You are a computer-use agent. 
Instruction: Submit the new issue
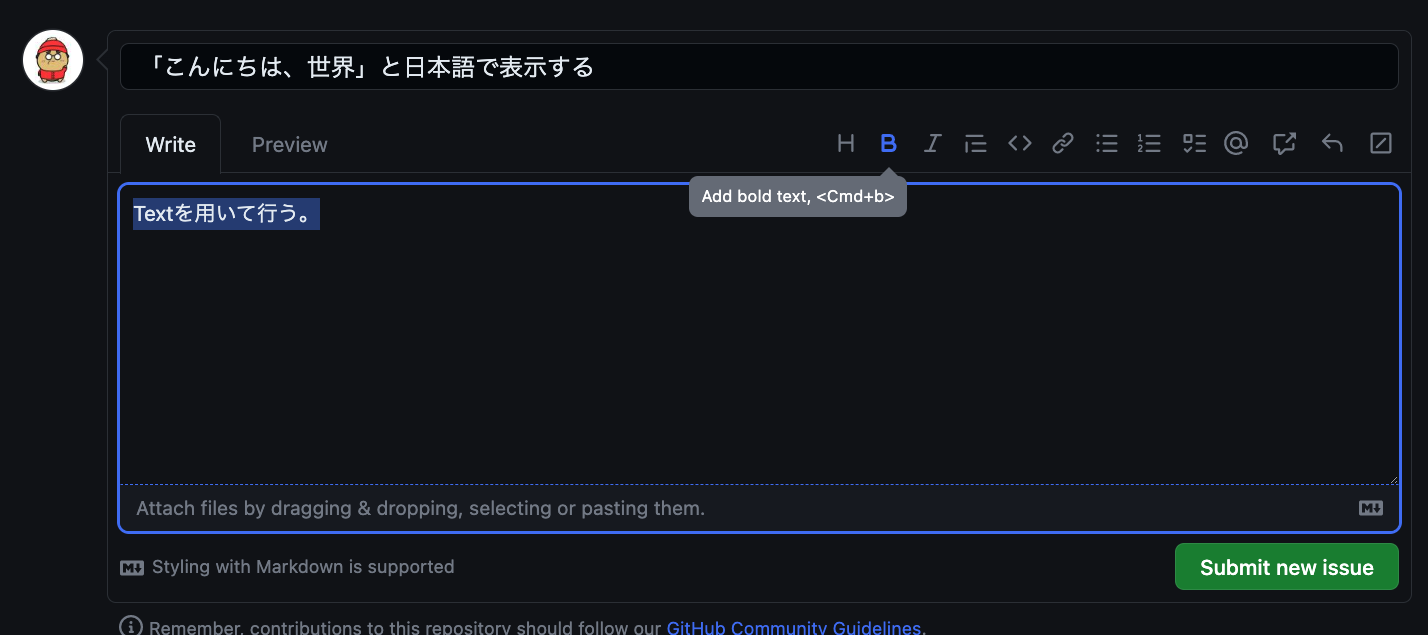click(x=1286, y=567)
